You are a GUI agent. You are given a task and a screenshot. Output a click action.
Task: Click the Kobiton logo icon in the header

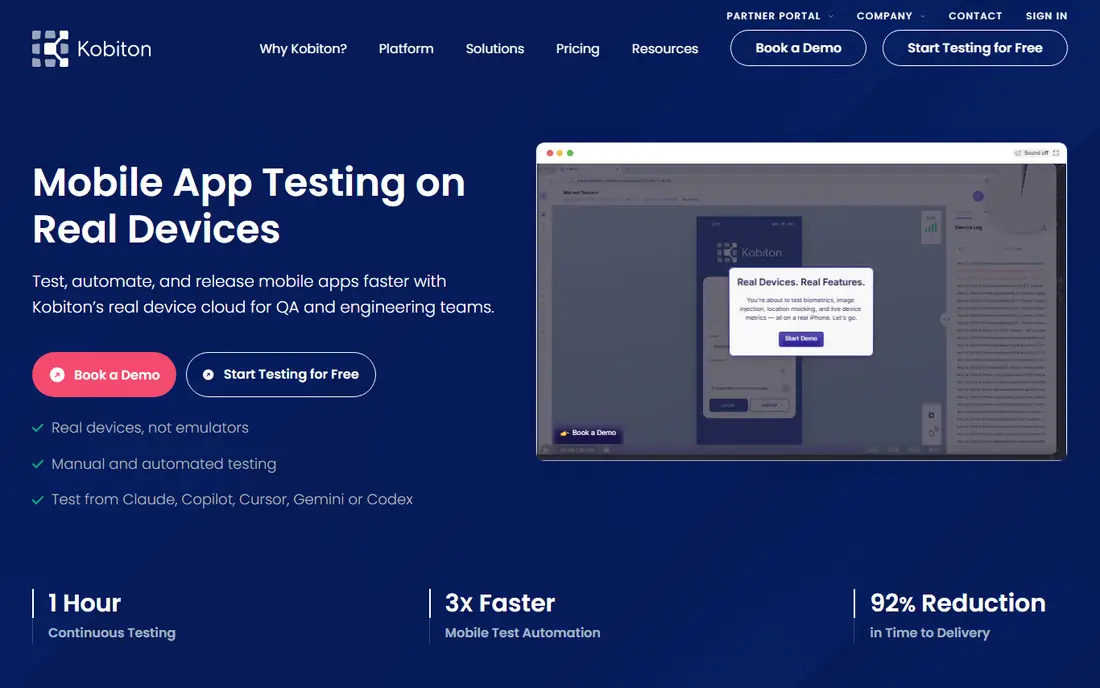coord(51,48)
